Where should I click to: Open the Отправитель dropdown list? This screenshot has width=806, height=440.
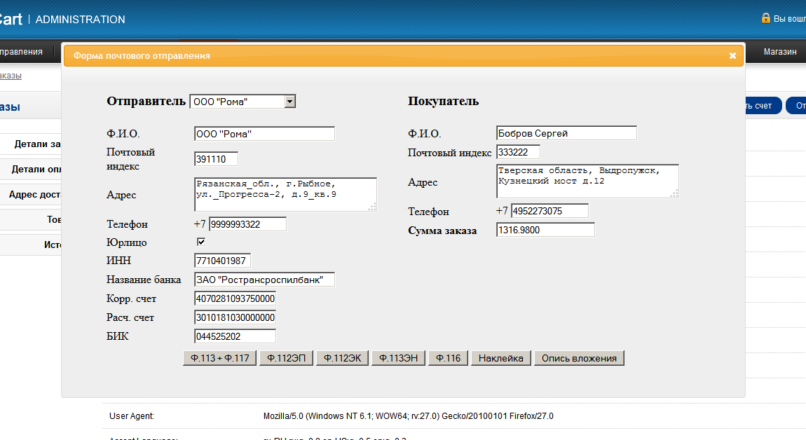[290, 101]
